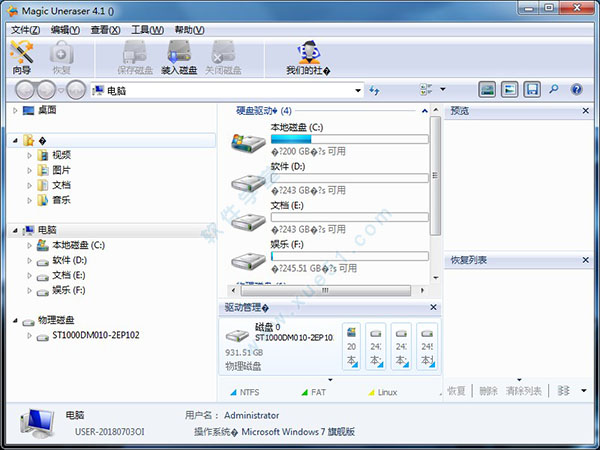Expand the 视频 folder node
The height and width of the screenshot is (450, 600).
(x=29, y=155)
